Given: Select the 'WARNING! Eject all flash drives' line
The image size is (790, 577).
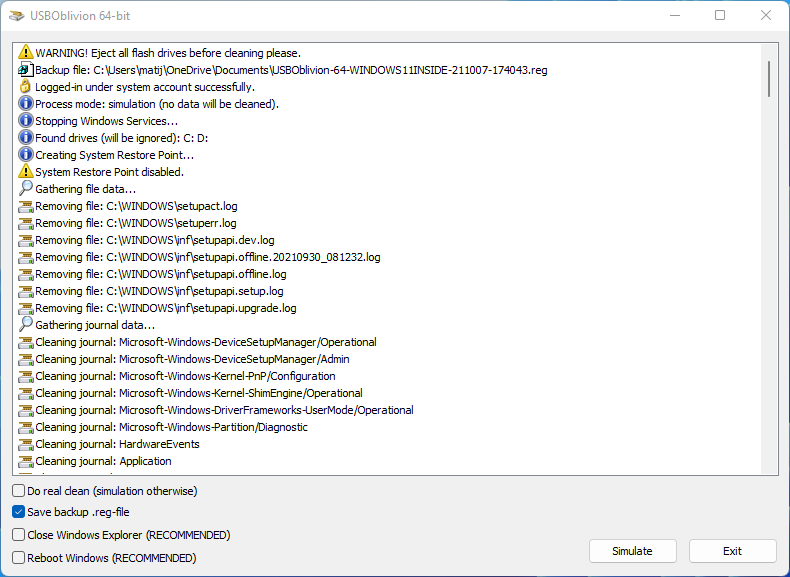Looking at the screenshot, I should [x=168, y=53].
